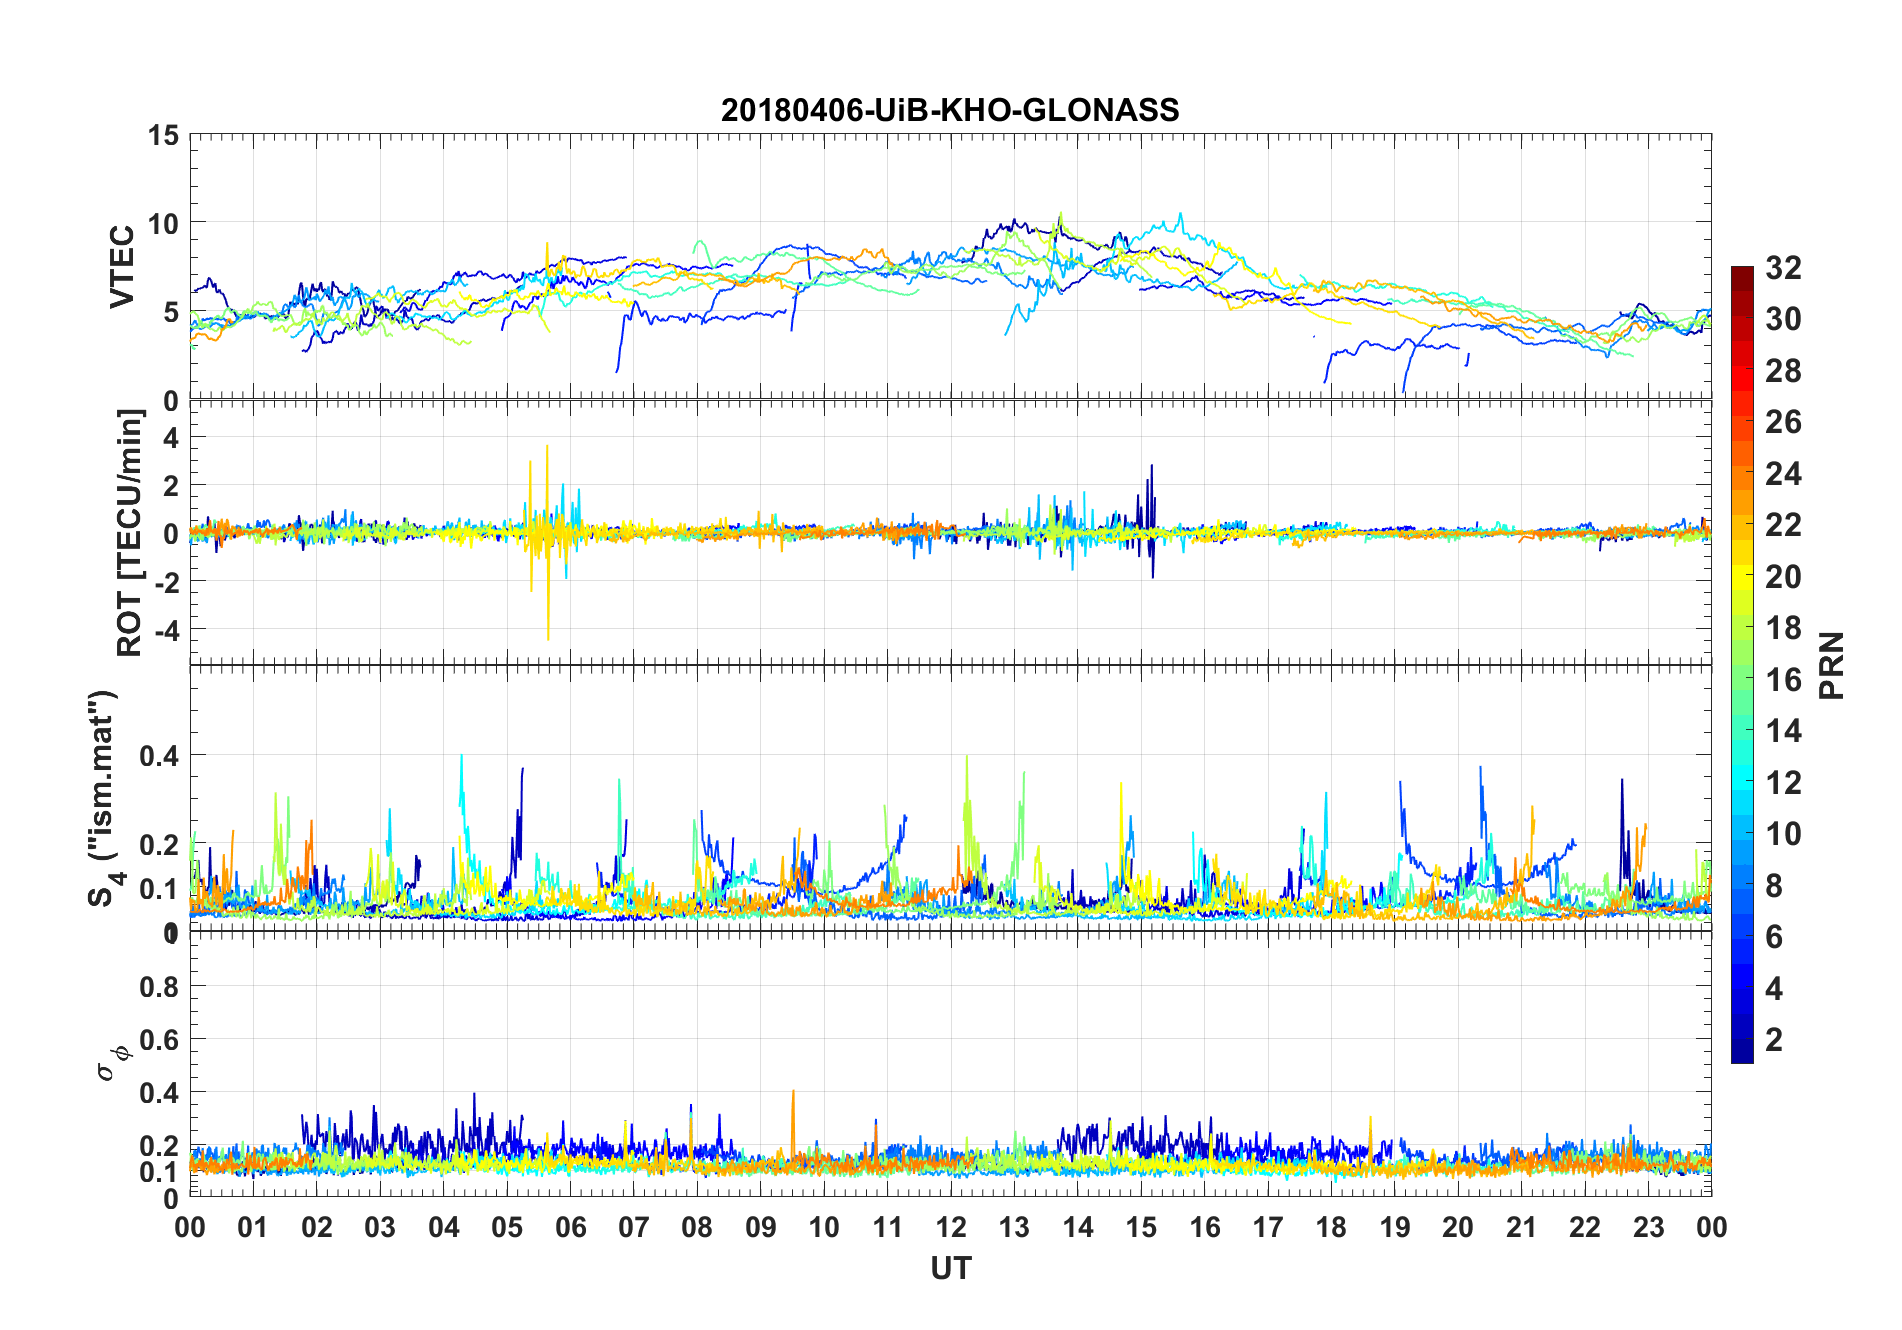This screenshot has height=1330, width=1902.
Task: Click the ROT axis tick 2
Action: [171, 486]
